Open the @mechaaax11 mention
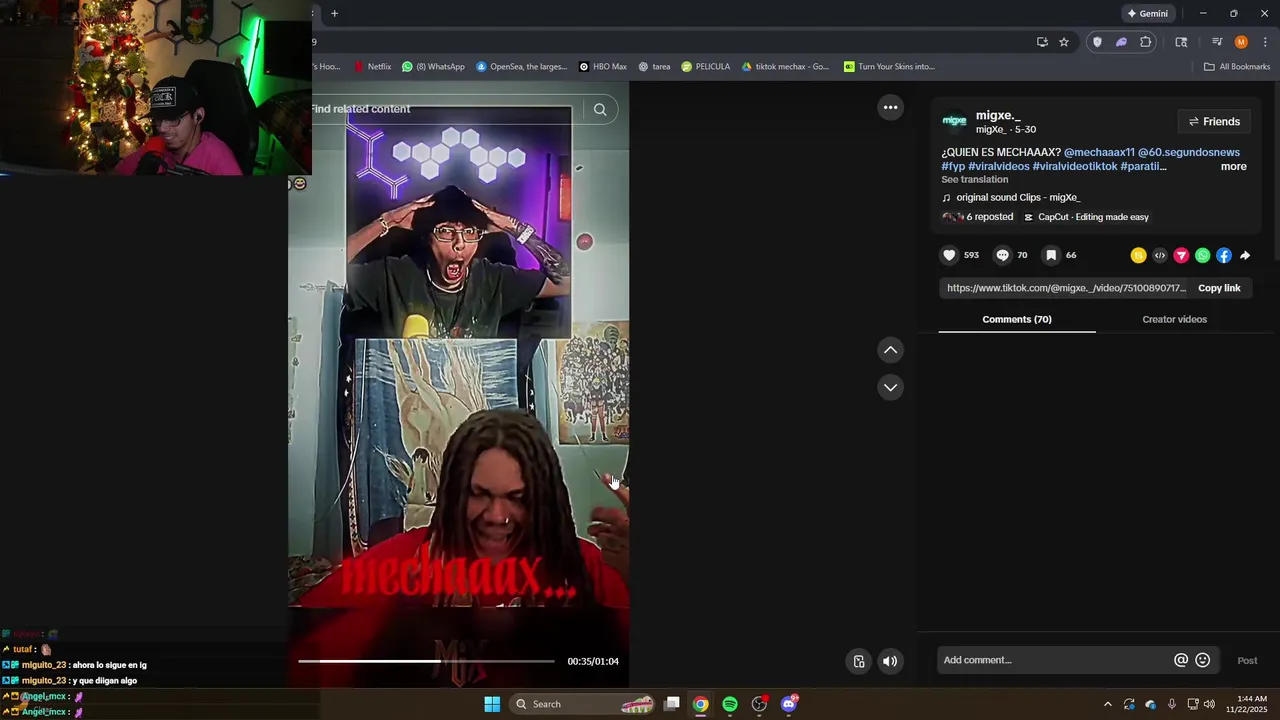Viewport: 1280px width, 720px height. tap(1099, 153)
